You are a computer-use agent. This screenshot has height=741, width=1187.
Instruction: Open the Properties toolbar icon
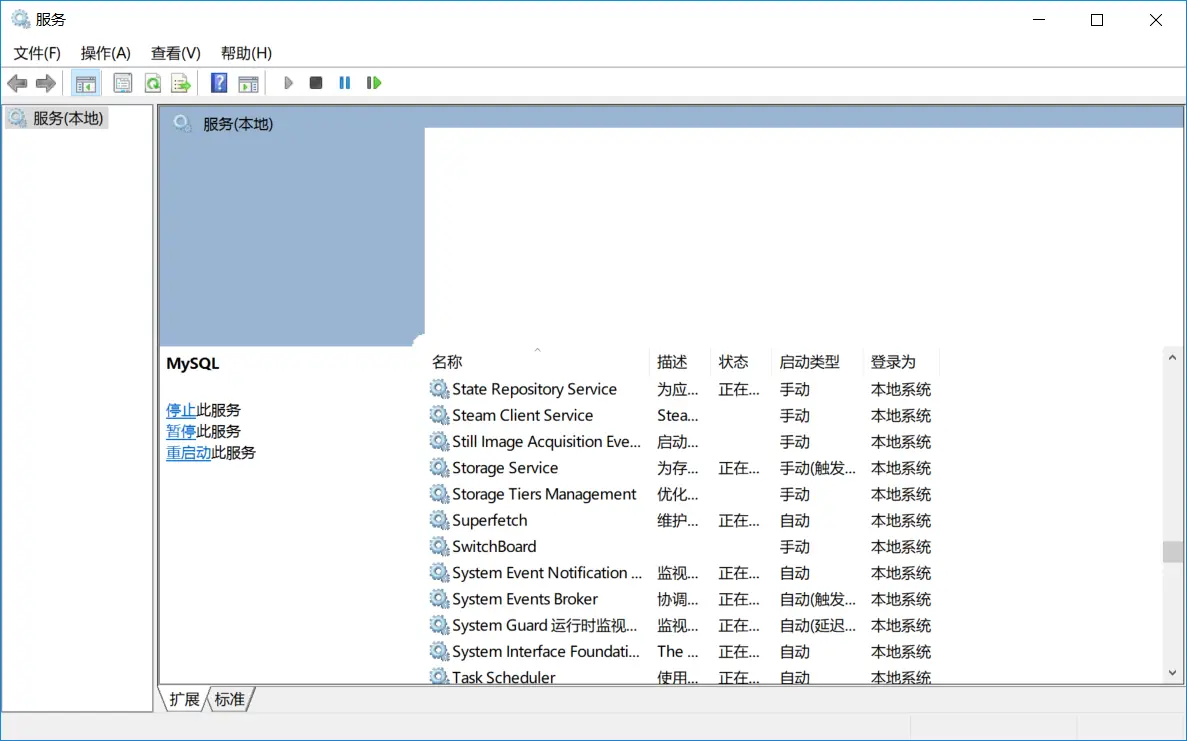(123, 83)
